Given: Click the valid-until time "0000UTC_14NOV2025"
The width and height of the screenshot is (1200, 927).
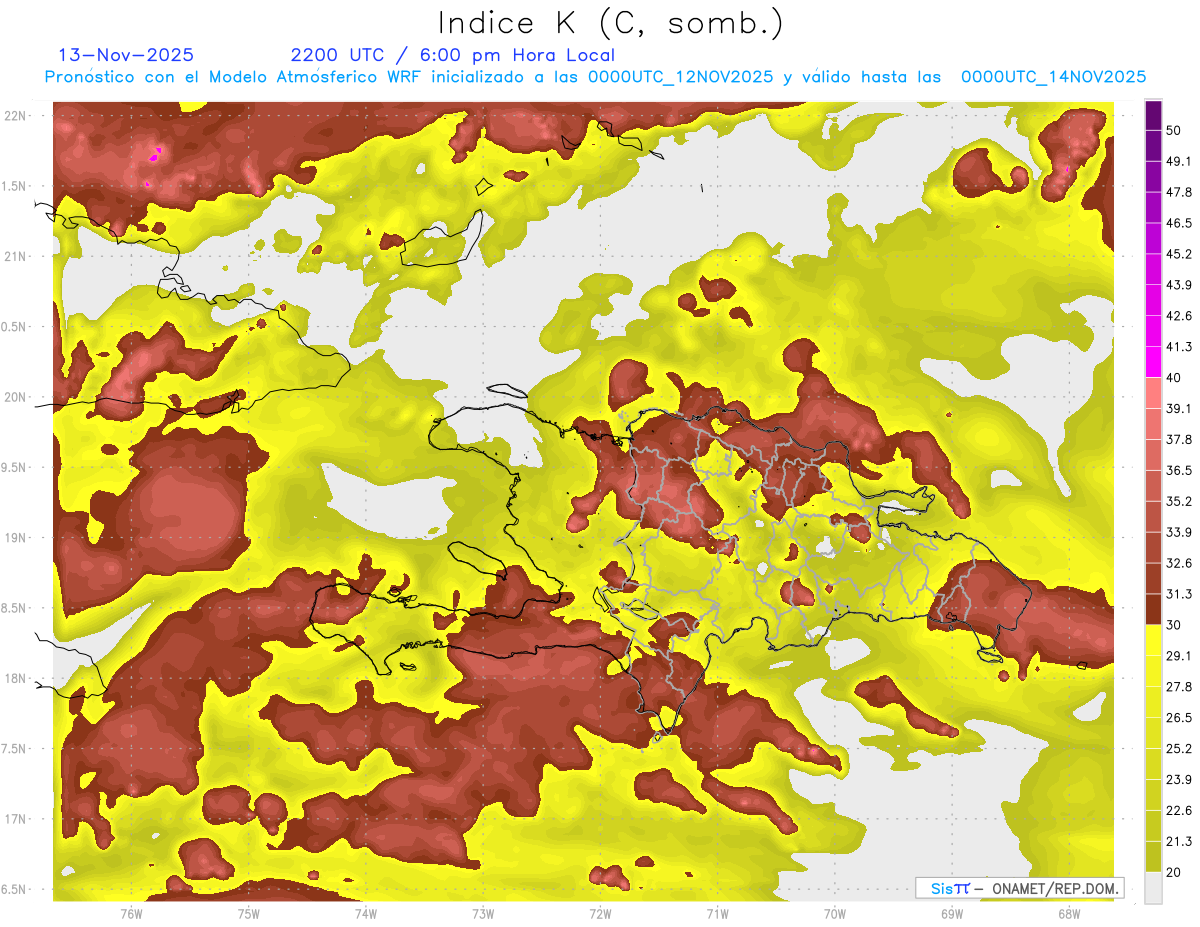Looking at the screenshot, I should pos(1053,77).
